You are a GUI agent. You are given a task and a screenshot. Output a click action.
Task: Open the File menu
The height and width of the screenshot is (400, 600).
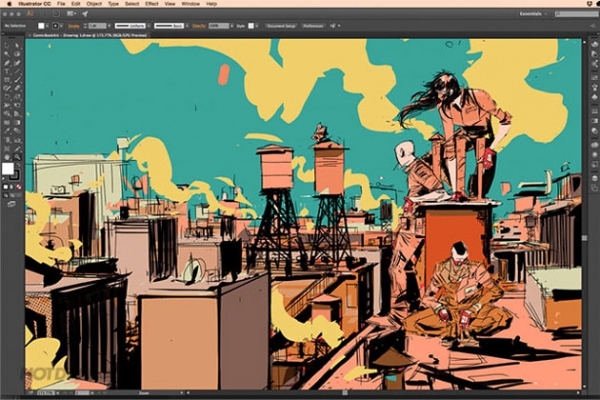click(61, 4)
